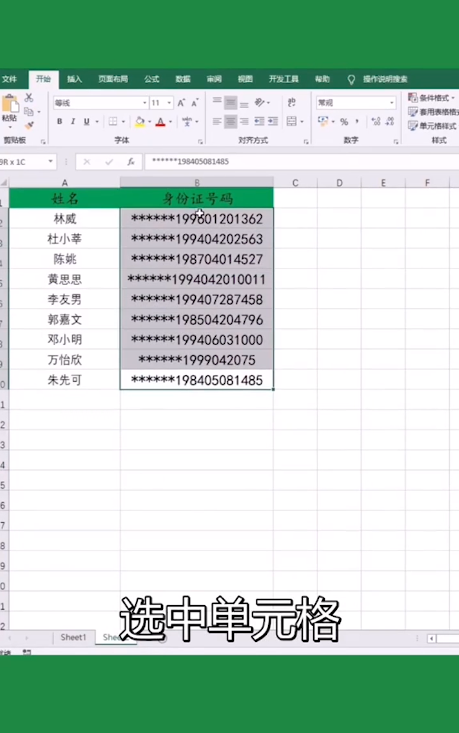Switch to the Developer (开发工具) tab
Image resolution: width=459 pixels, height=733 pixels.
click(284, 79)
